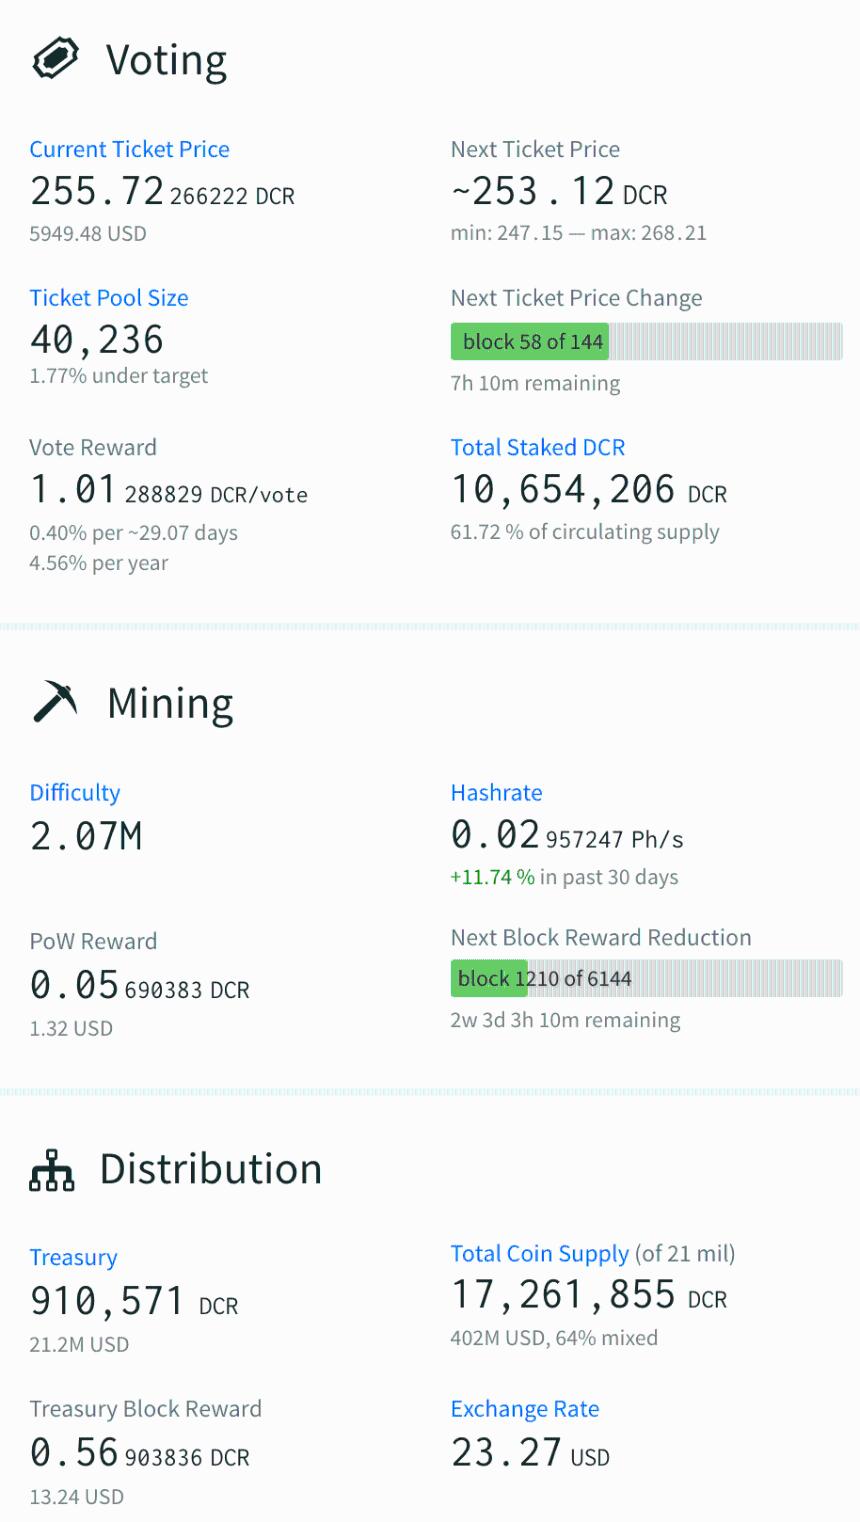860x1522 pixels.
Task: Open the Current Ticket Price link
Action: click(130, 148)
